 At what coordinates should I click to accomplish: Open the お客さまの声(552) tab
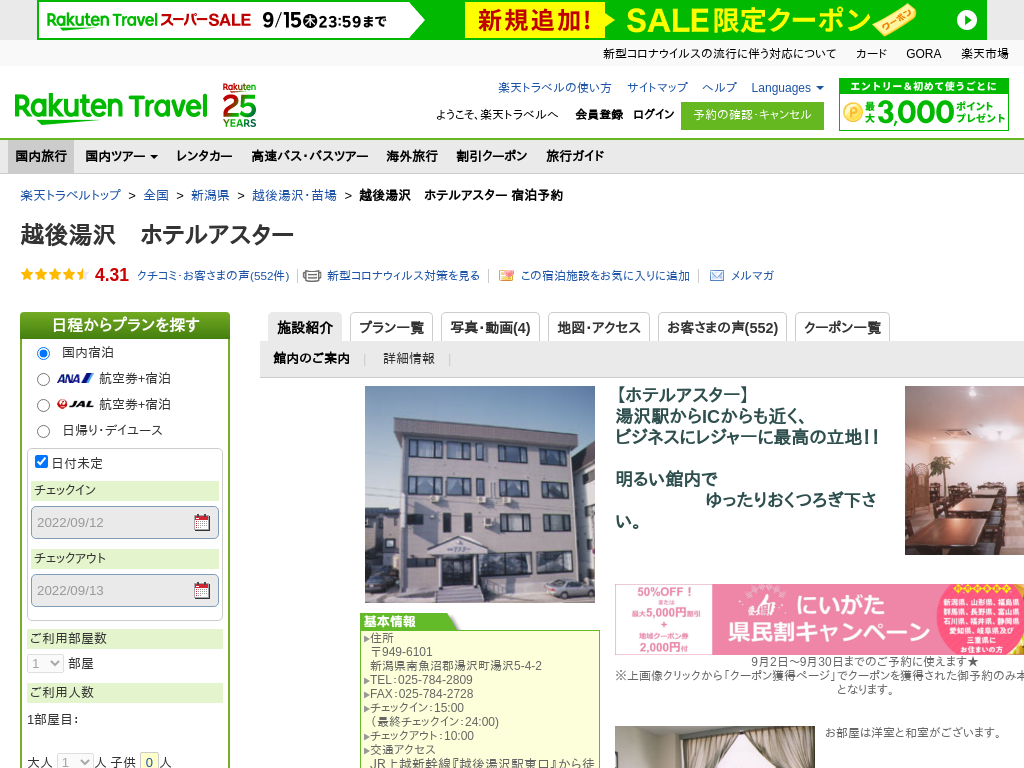pos(722,327)
